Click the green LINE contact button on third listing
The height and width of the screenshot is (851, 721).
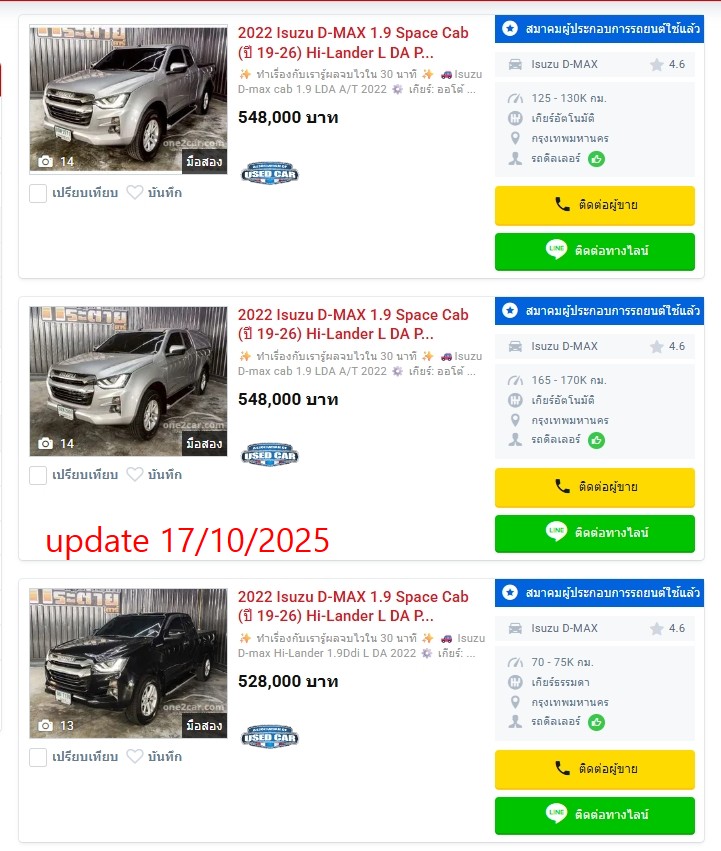pyautogui.click(x=595, y=815)
